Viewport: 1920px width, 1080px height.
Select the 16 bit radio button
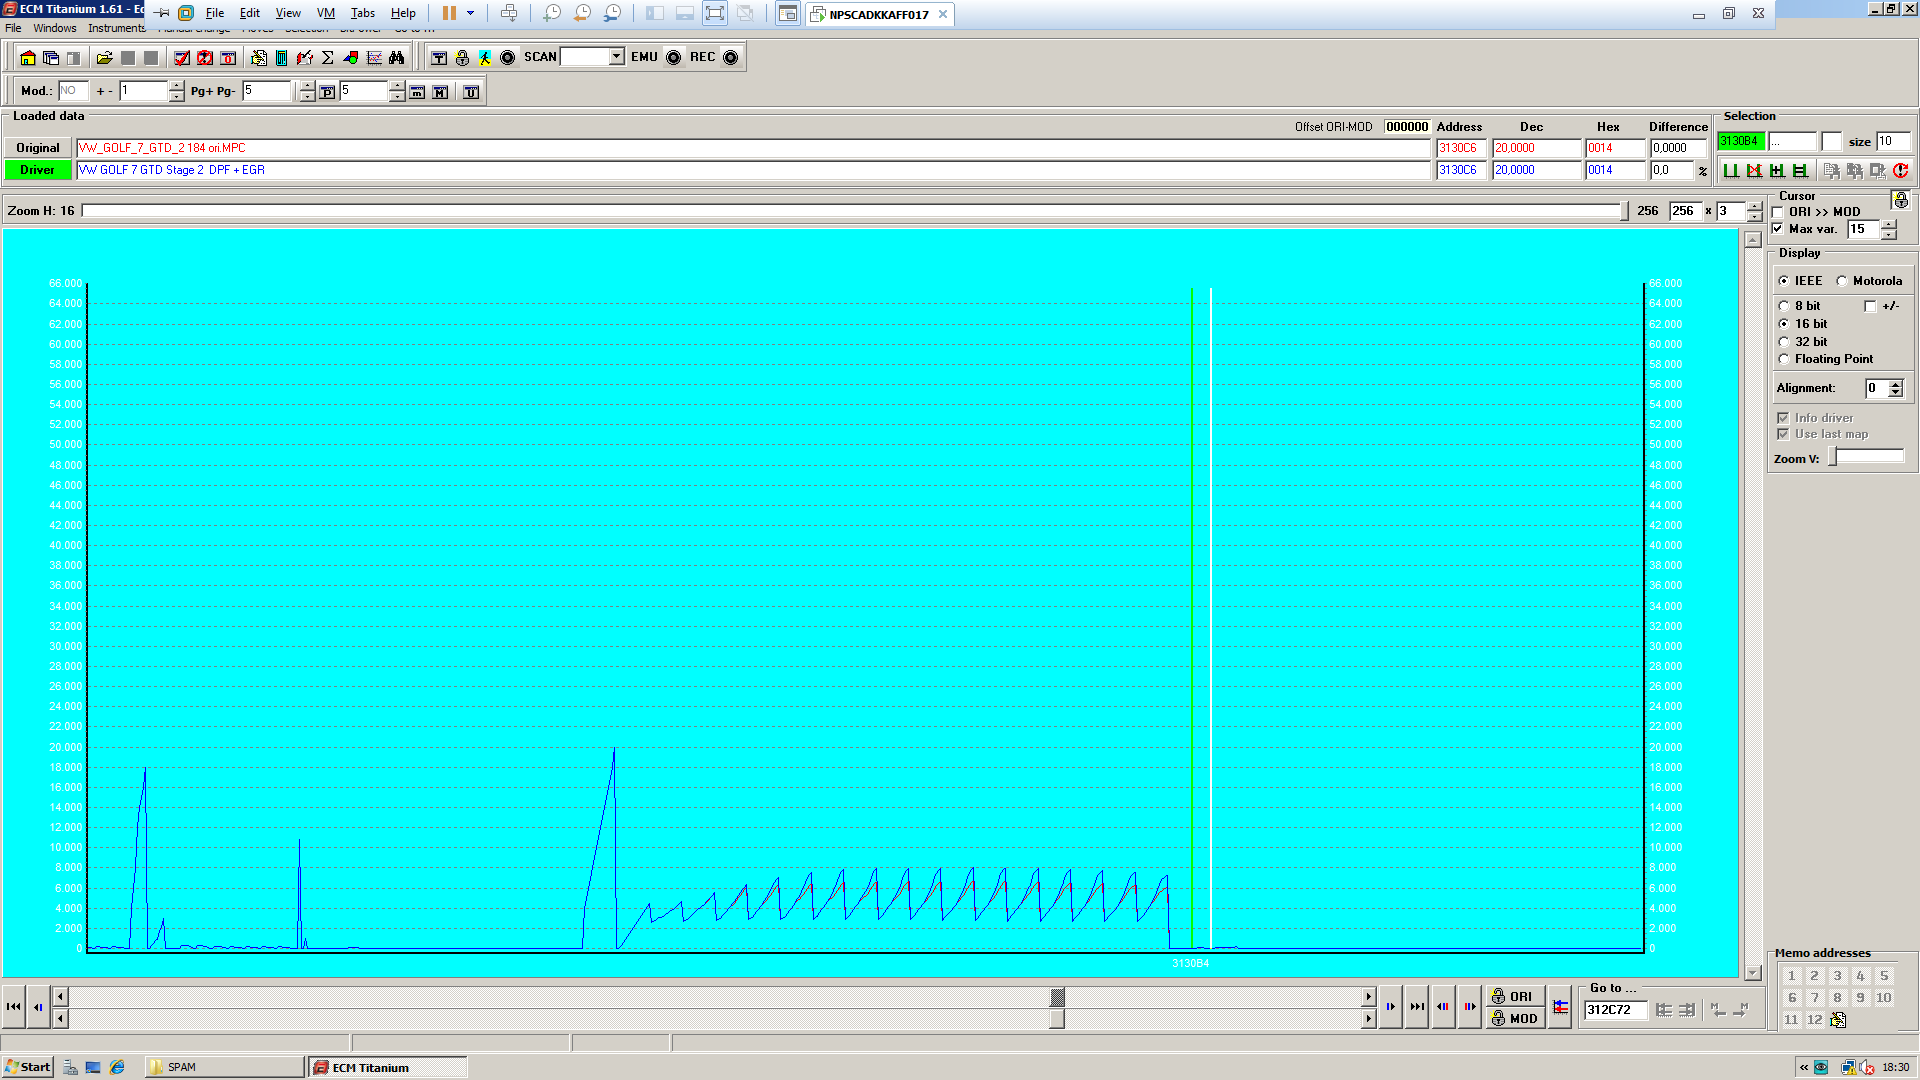click(1783, 324)
